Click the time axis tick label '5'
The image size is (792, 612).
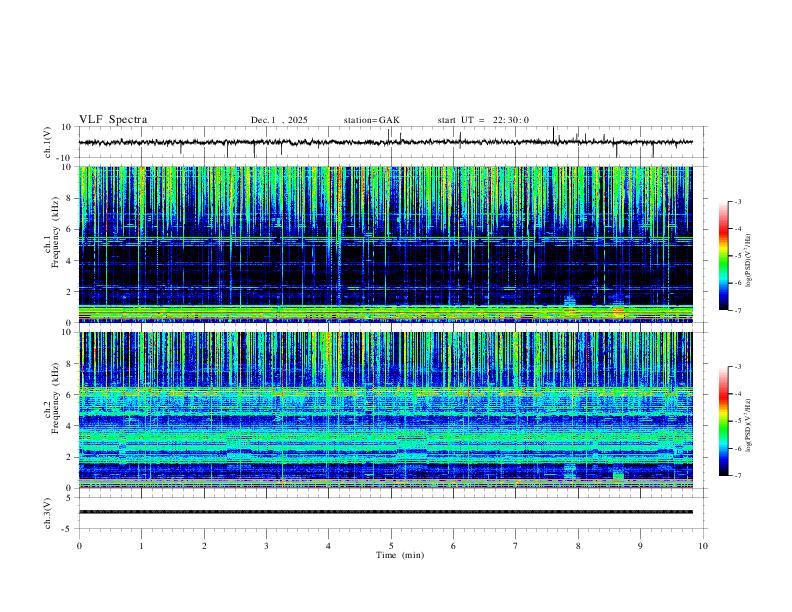point(391,546)
